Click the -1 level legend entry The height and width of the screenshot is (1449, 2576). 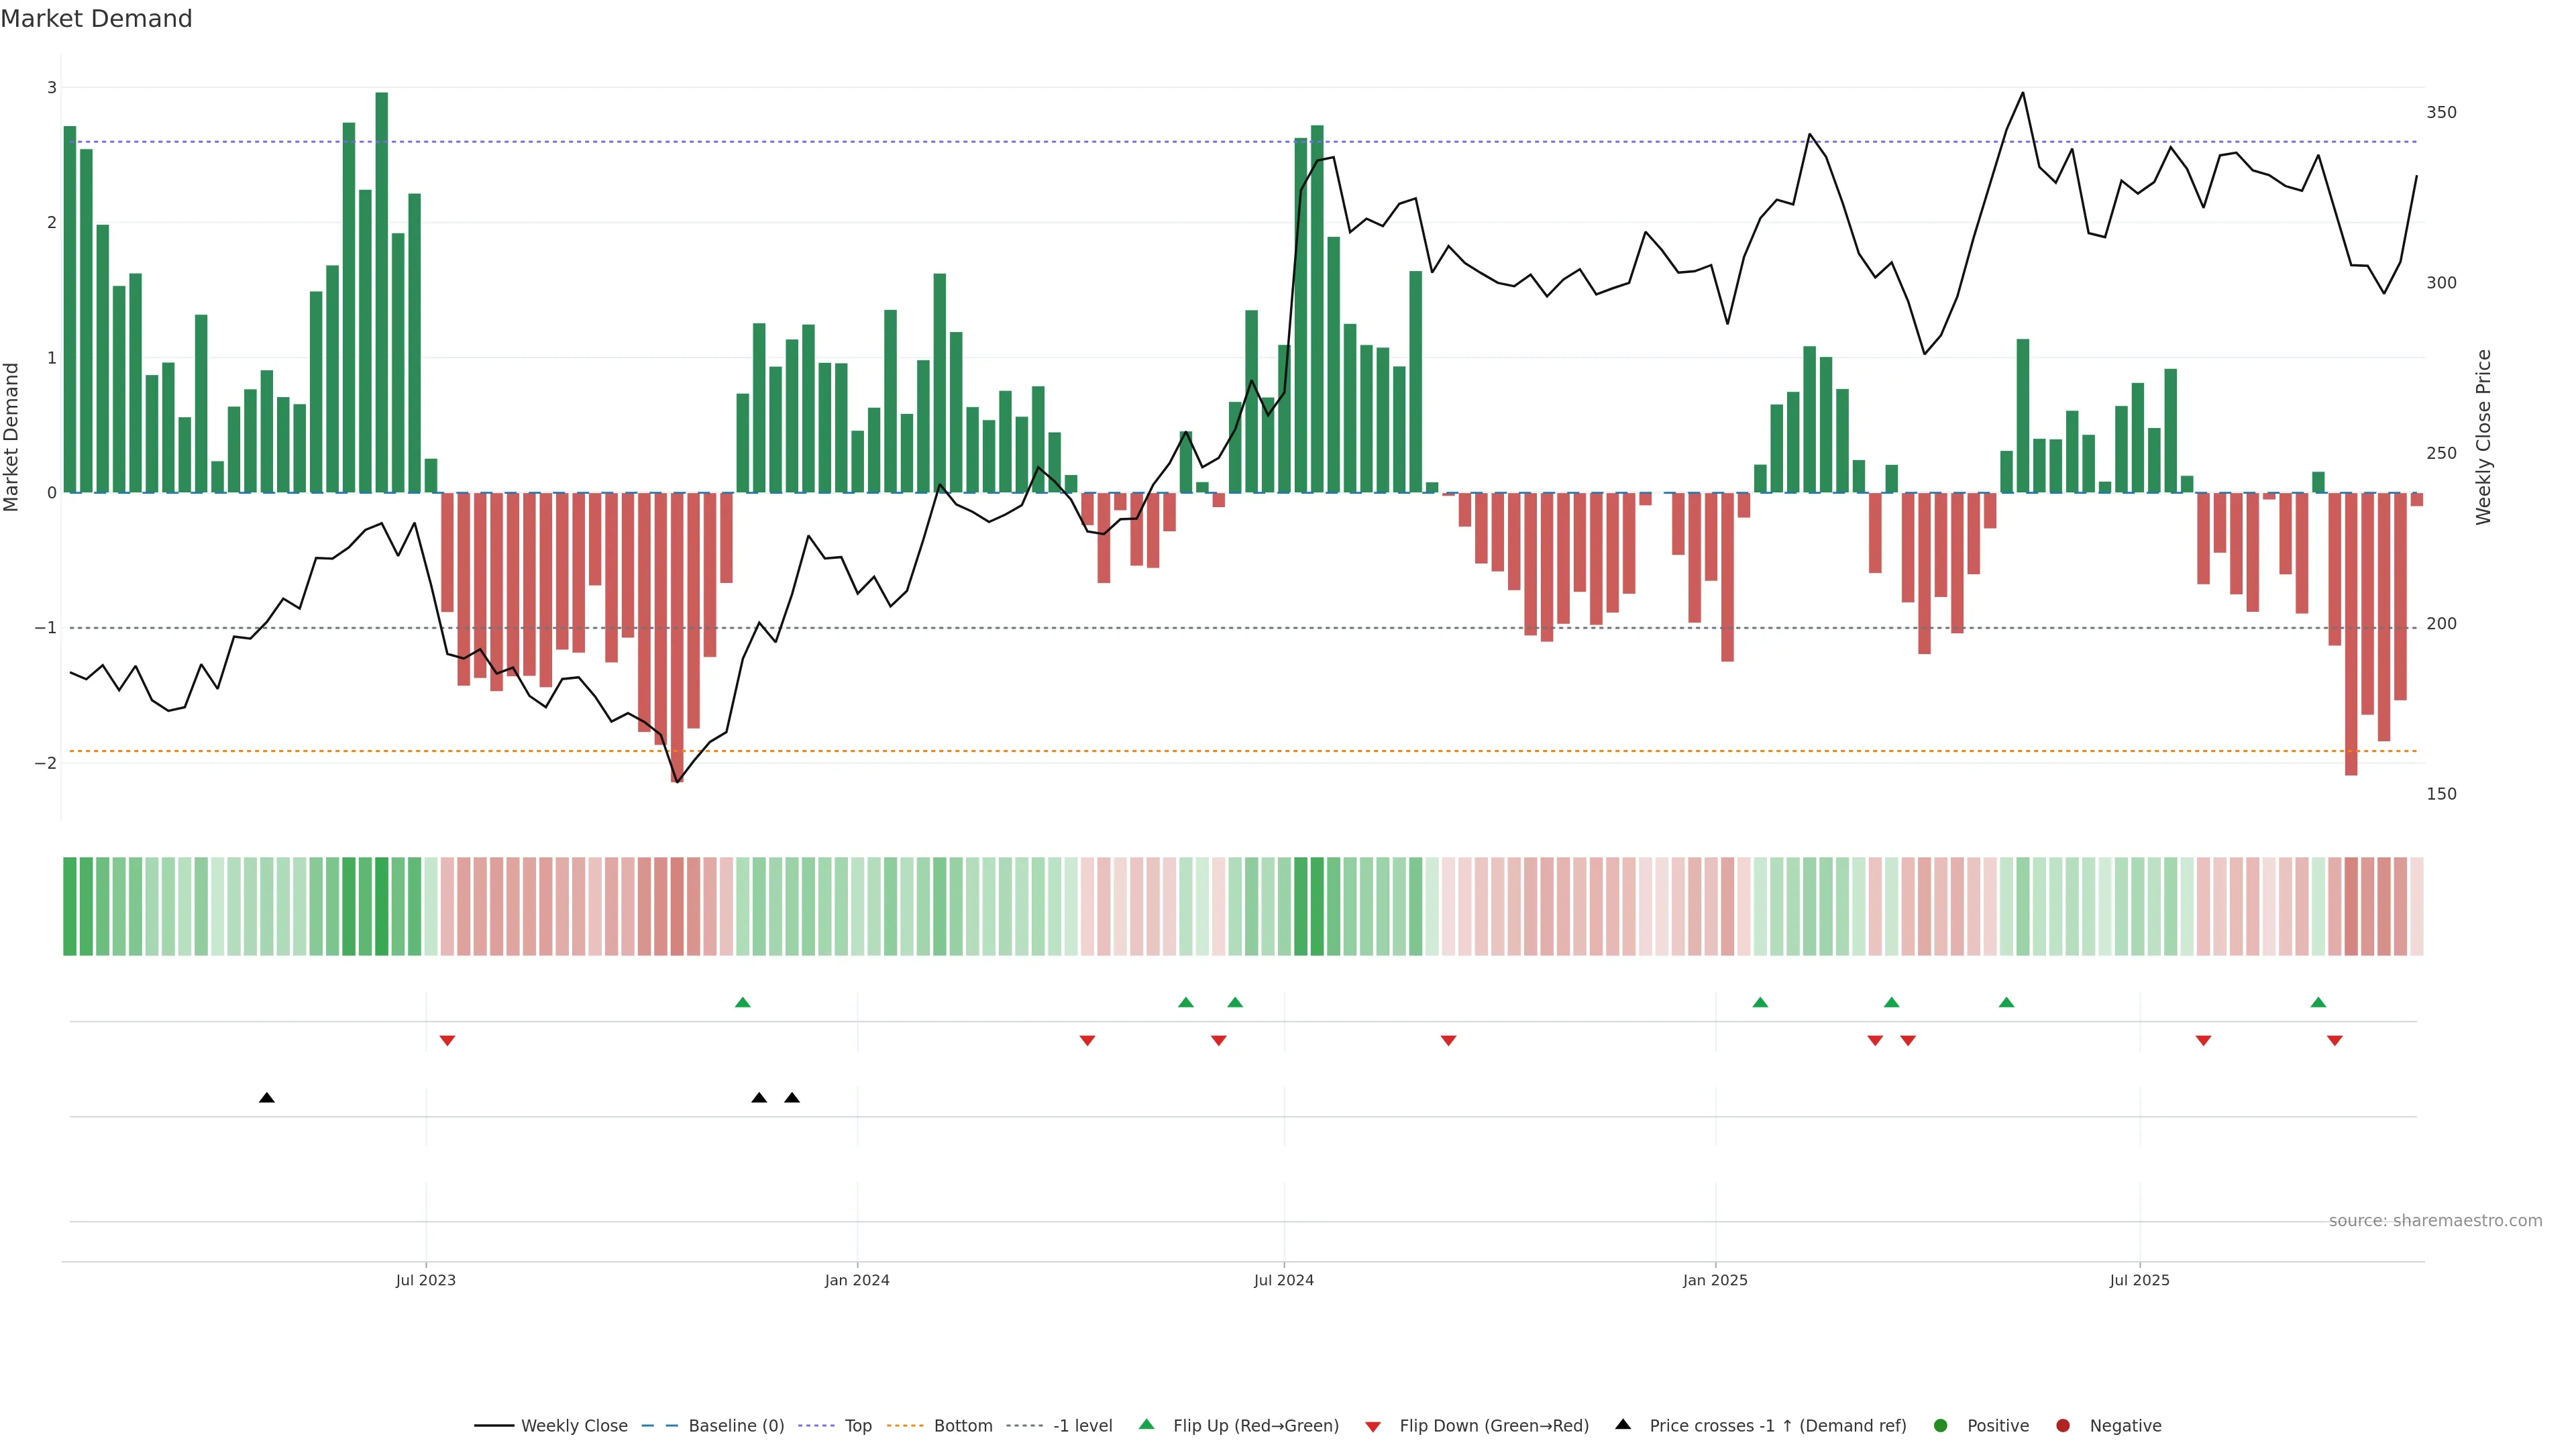click(1082, 1425)
